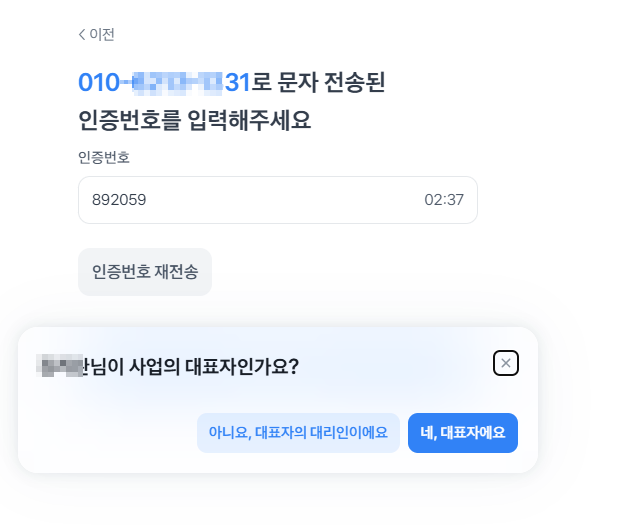Click the 인증번호 재전송 button
The image size is (623, 528).
145,272
